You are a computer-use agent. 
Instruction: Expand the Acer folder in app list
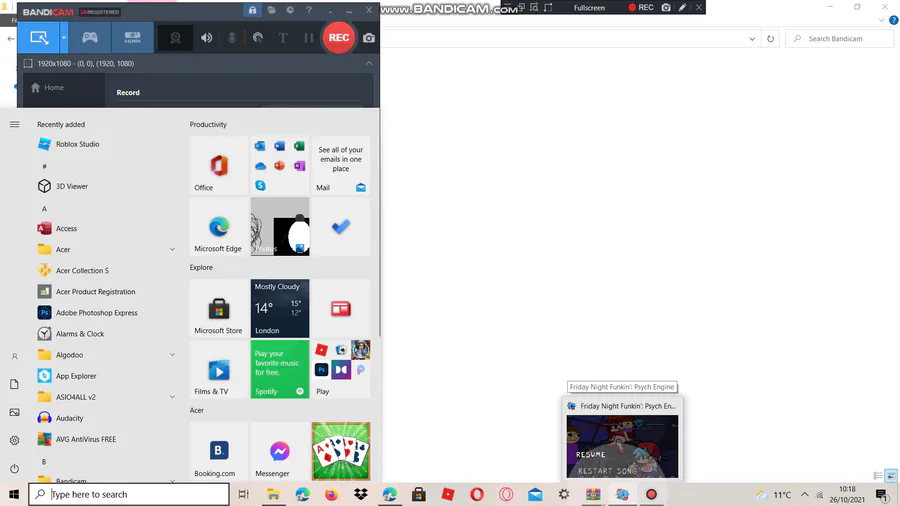(x=106, y=250)
